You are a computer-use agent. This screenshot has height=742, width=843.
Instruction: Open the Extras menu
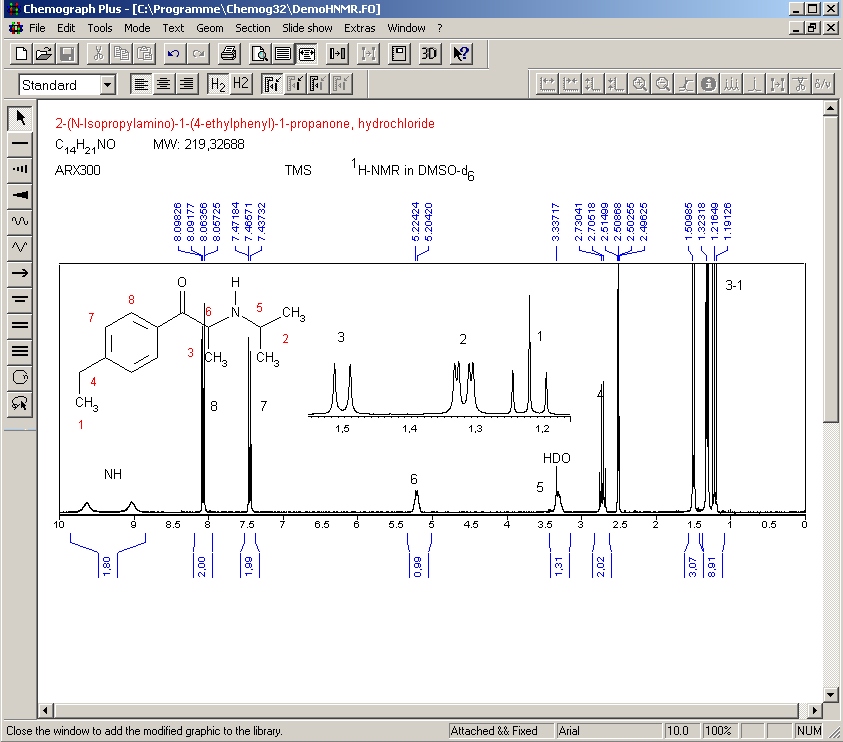click(360, 28)
